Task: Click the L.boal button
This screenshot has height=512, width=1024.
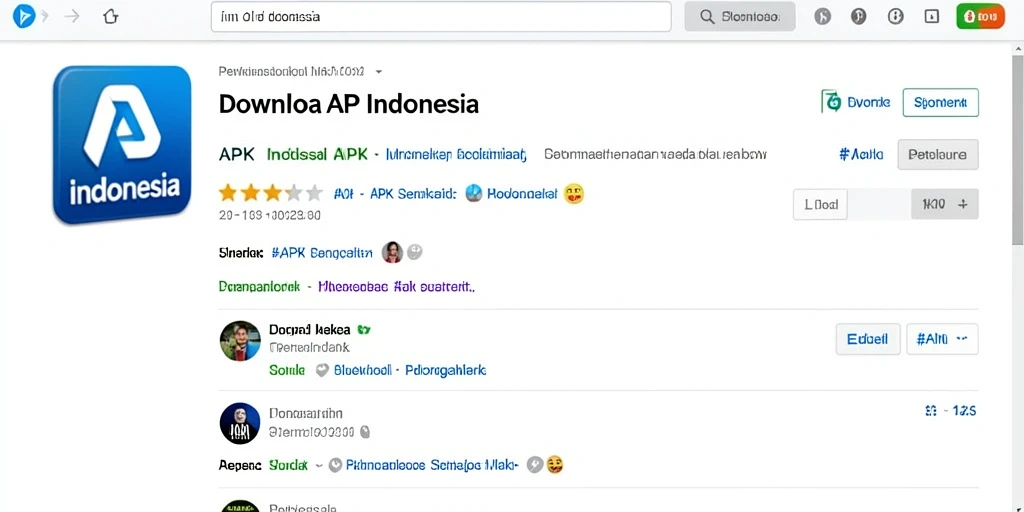Action: (x=820, y=204)
